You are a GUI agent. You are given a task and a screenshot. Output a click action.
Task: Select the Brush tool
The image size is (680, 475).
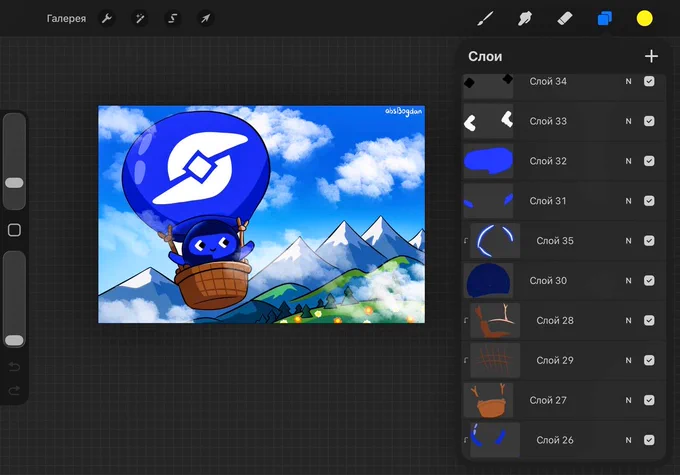click(x=485, y=19)
